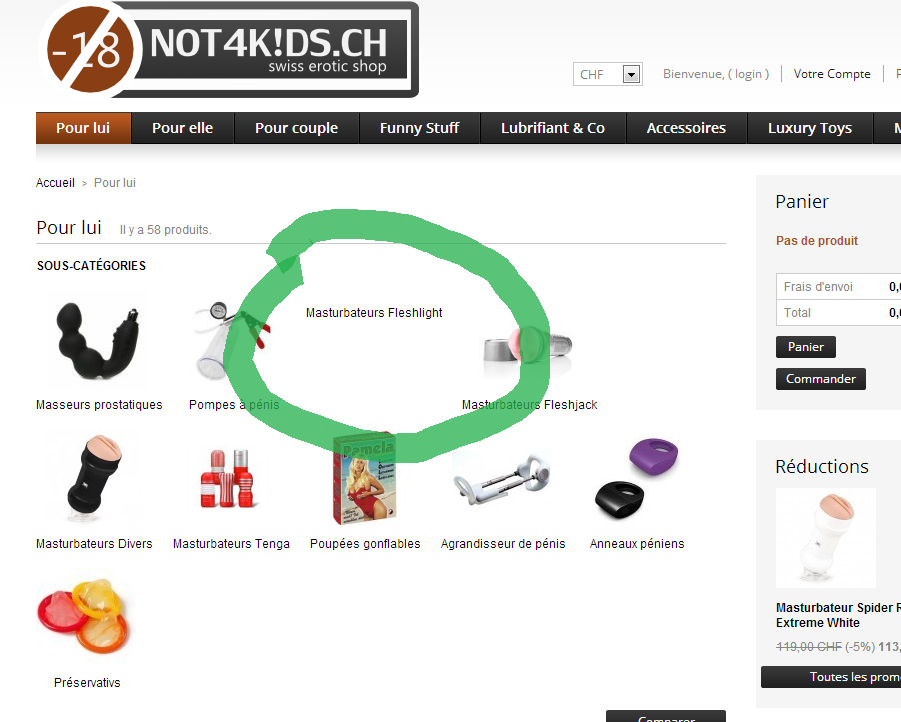Click the Commander button
This screenshot has height=722, width=901.
click(821, 379)
